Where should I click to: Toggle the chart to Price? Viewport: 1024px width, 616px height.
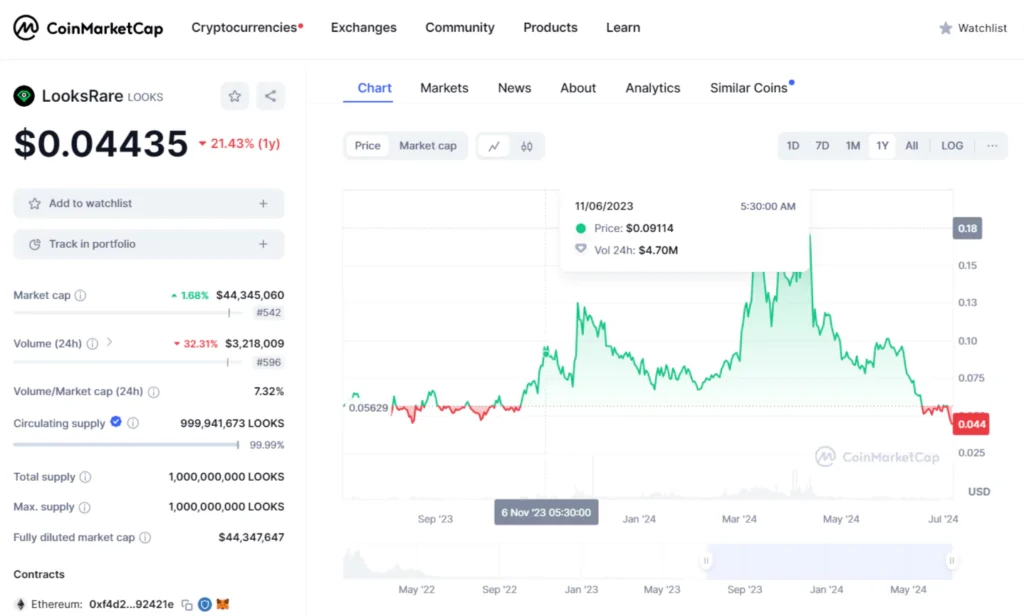(x=367, y=146)
